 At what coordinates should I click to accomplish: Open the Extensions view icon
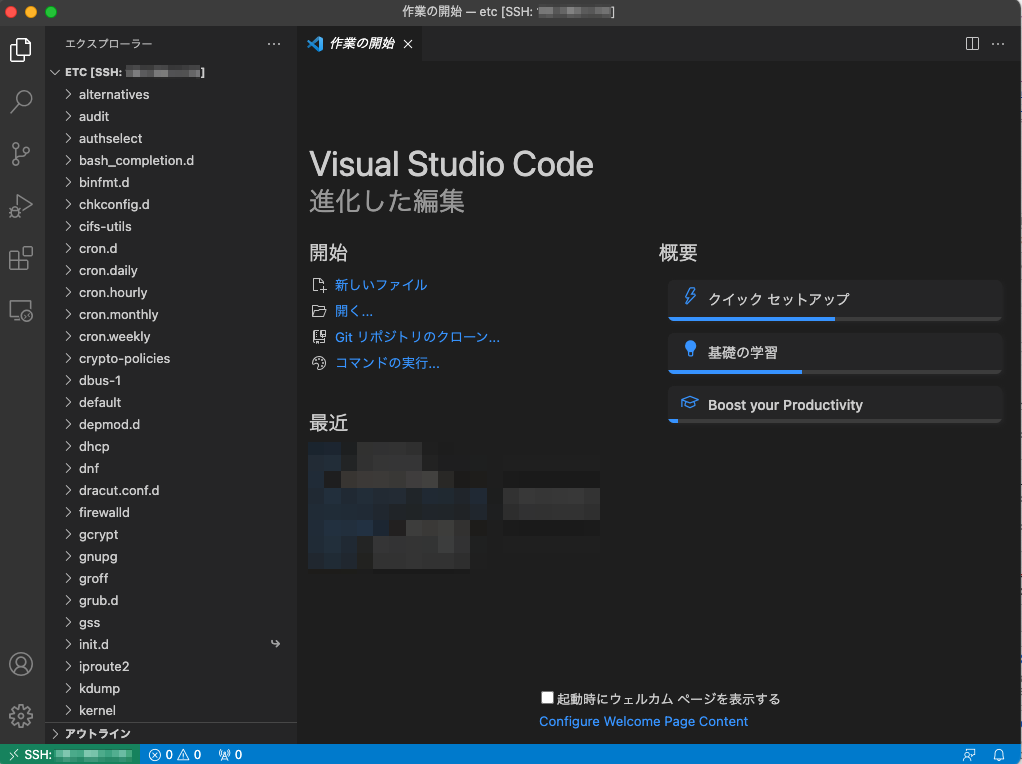[x=21, y=258]
